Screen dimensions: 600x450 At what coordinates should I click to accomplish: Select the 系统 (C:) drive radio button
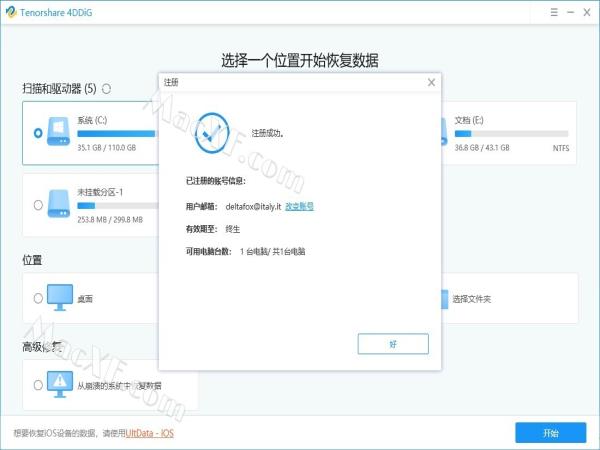pyautogui.click(x=38, y=131)
